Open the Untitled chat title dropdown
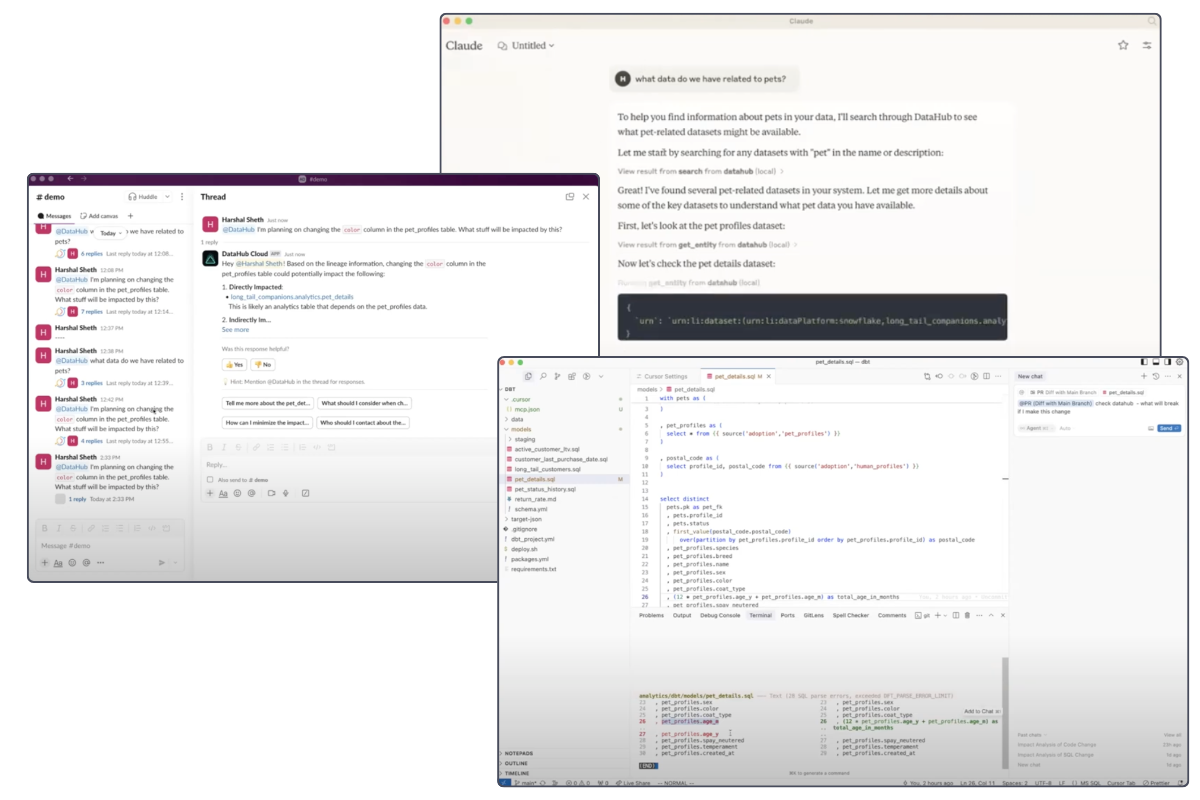 click(x=526, y=45)
